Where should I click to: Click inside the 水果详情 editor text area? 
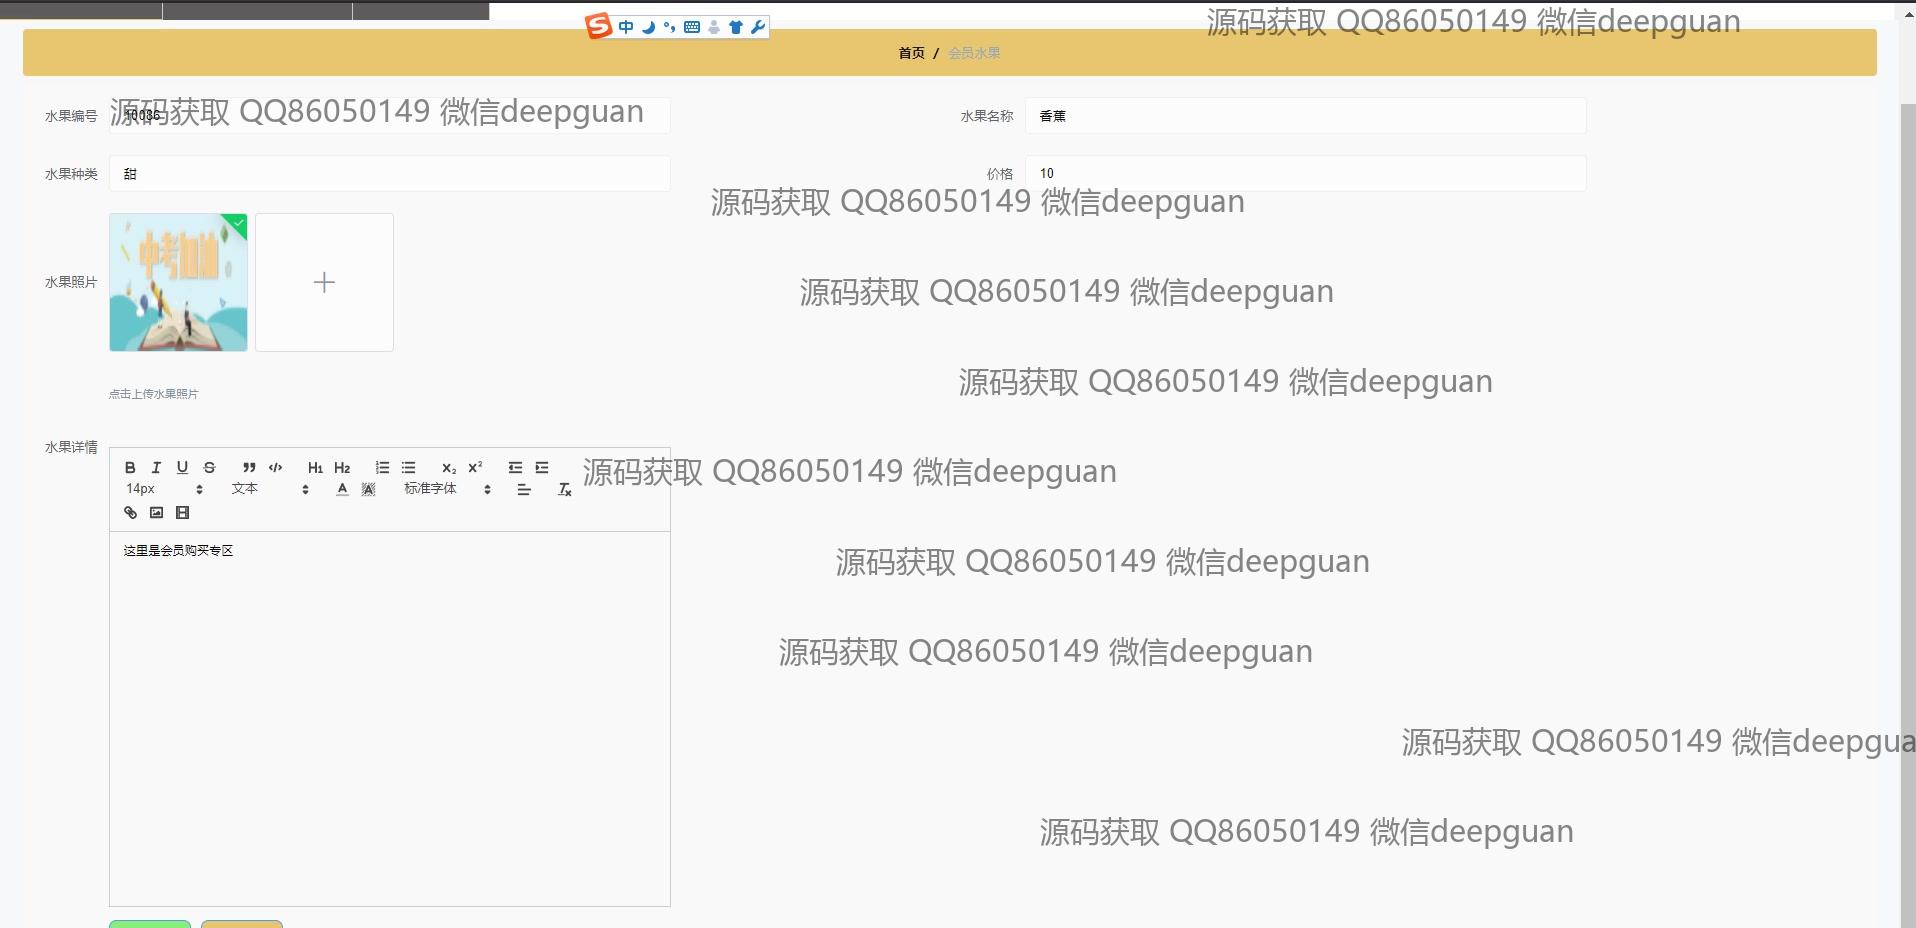click(389, 718)
